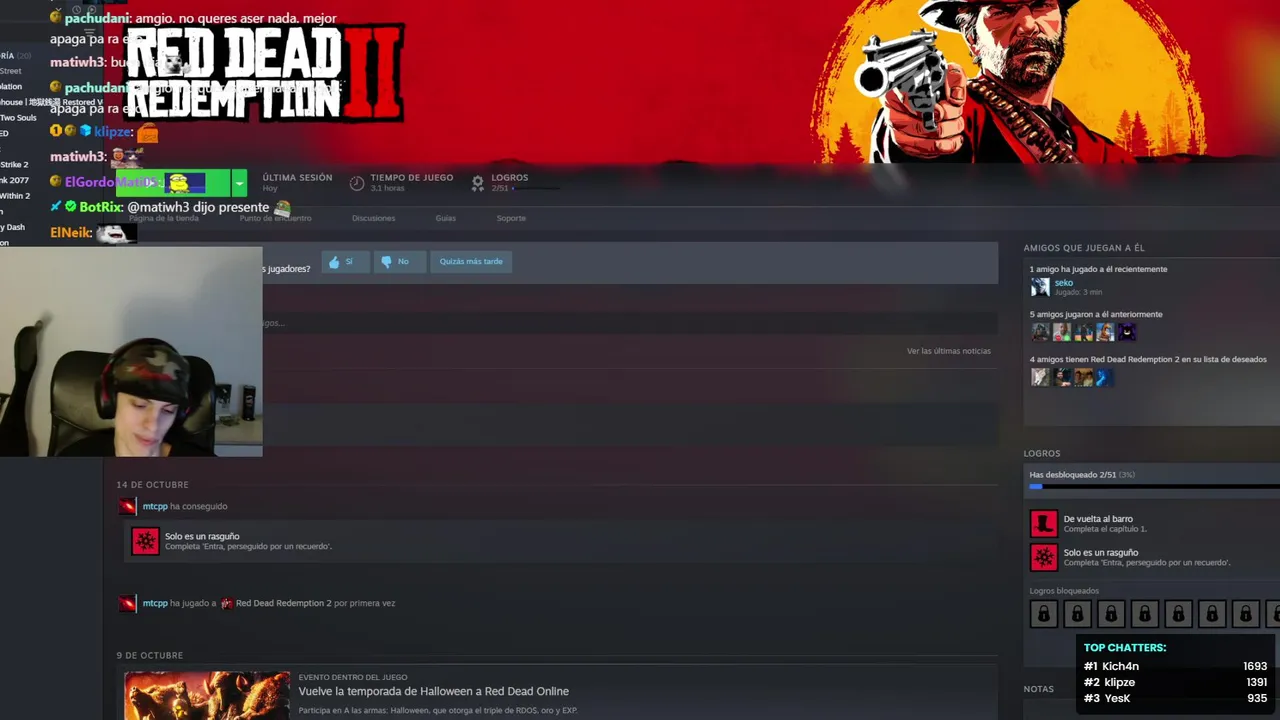
Task: Open Halloween event news thumbnail
Action: pos(207,695)
